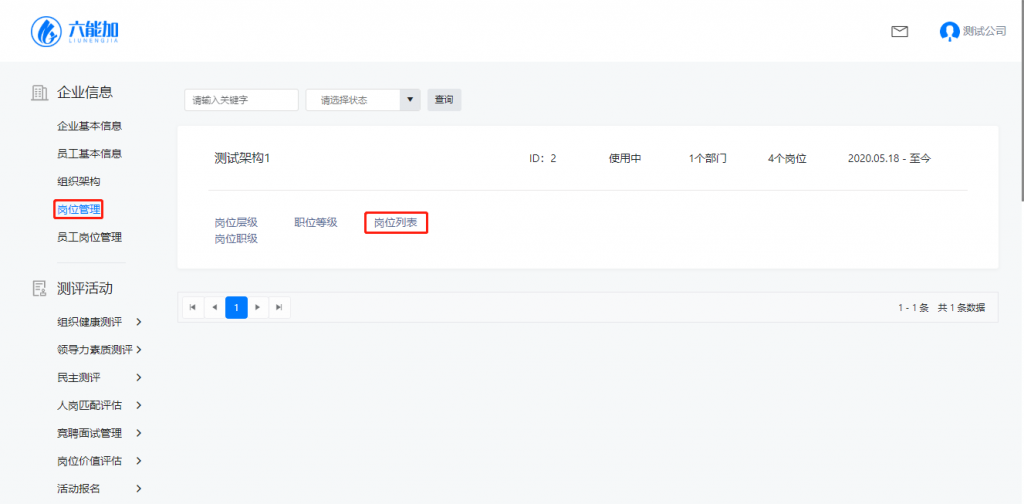Open 员工基本信息 menu item
This screenshot has width=1024, height=504.
[89, 154]
